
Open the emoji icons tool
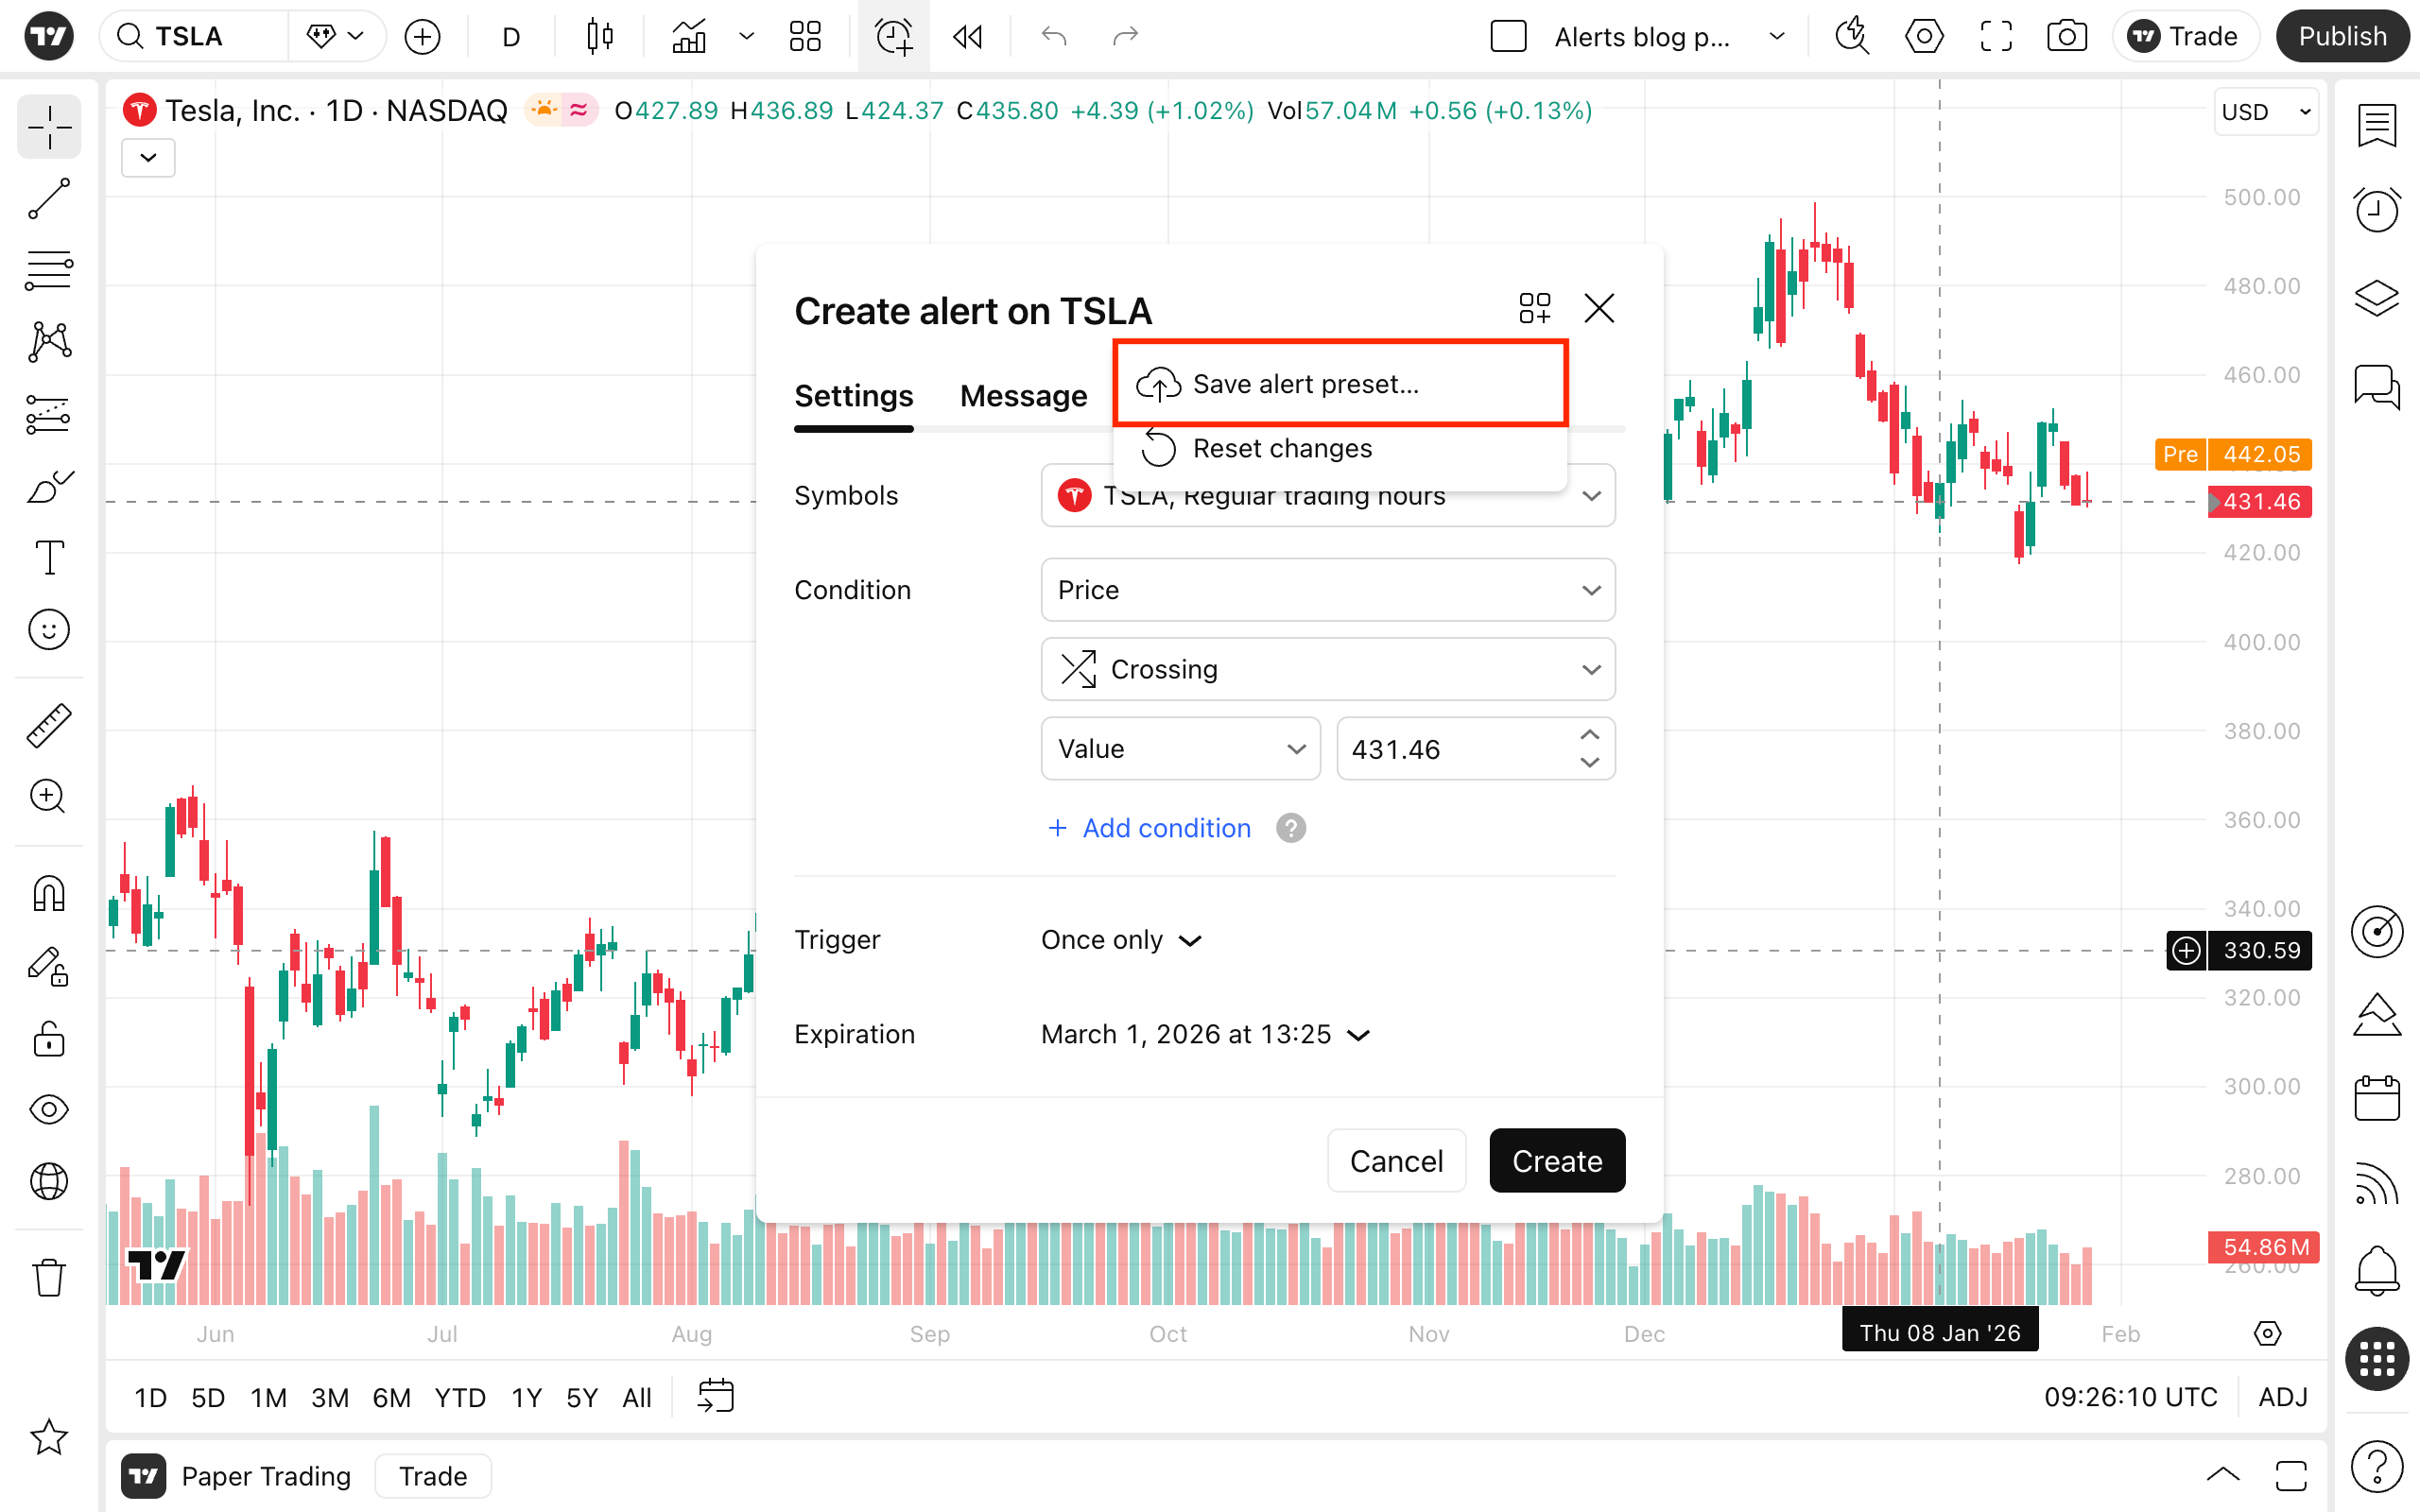(48, 630)
